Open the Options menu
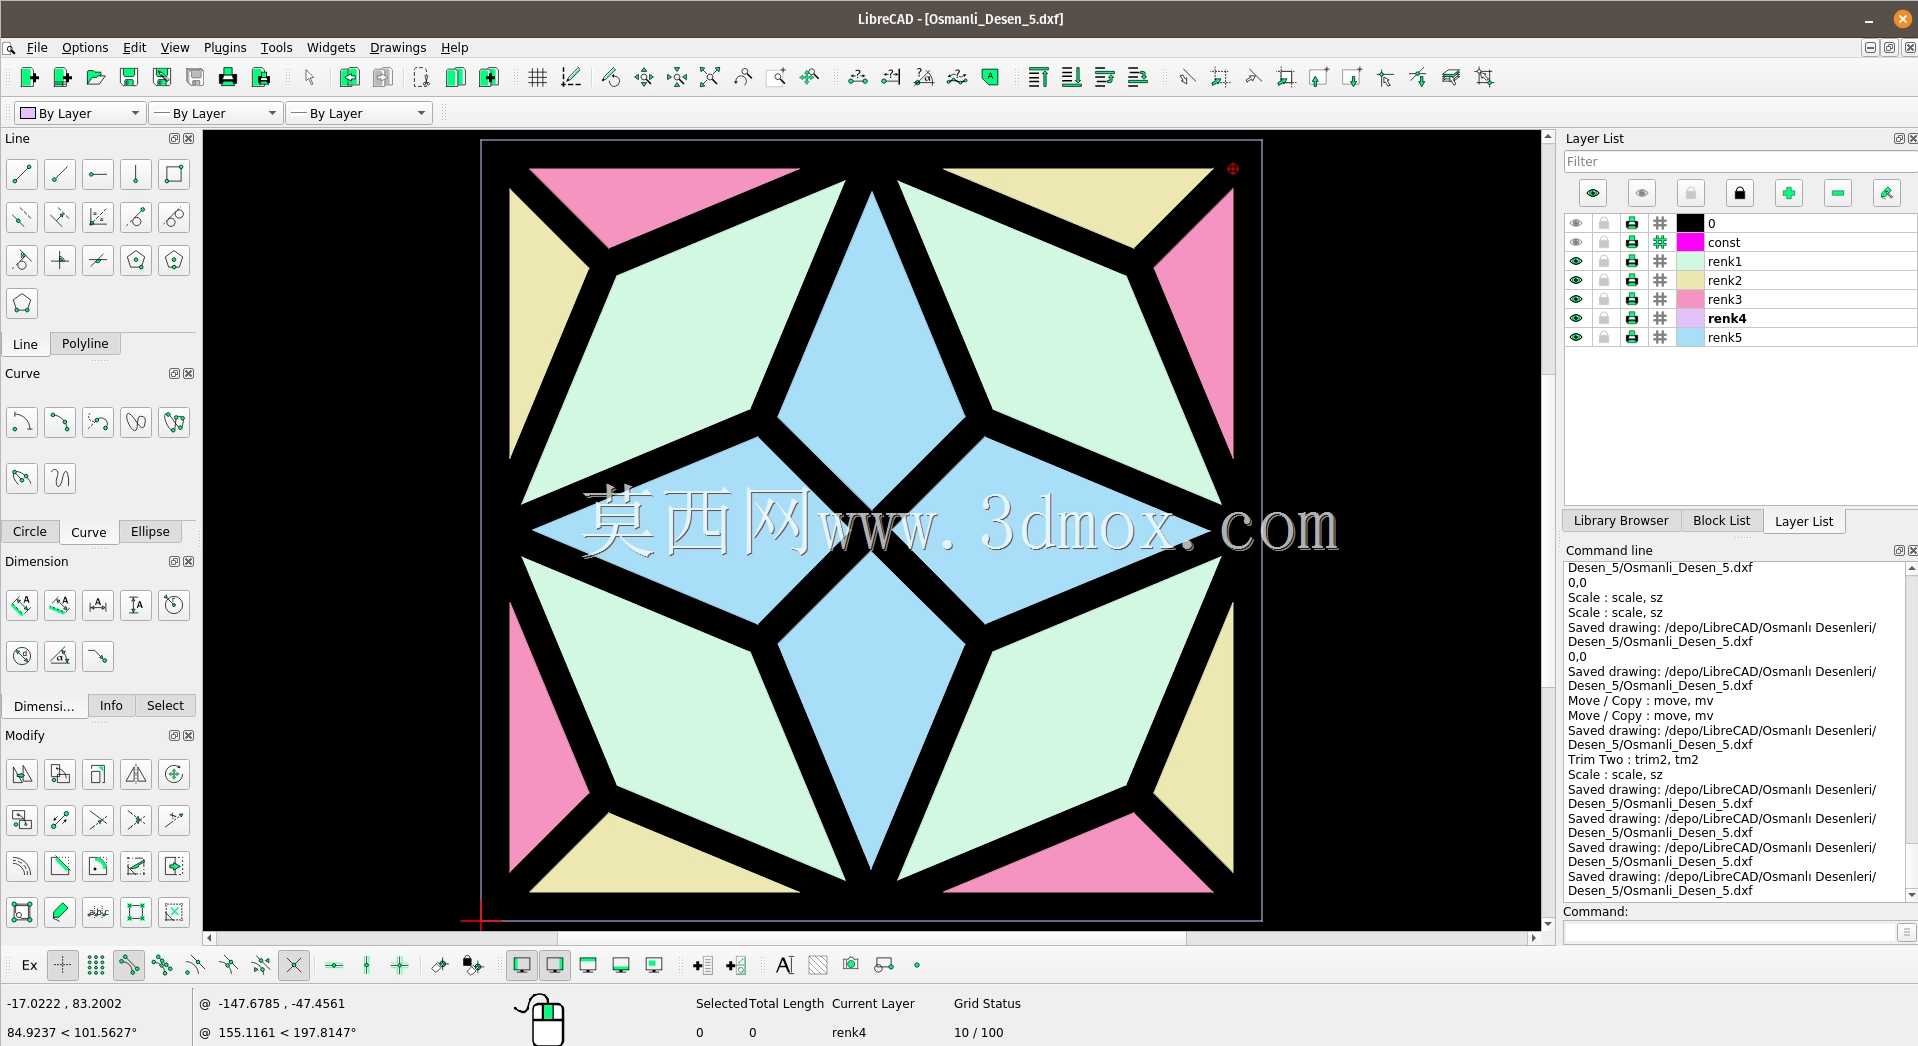1918x1046 pixels. click(x=85, y=47)
